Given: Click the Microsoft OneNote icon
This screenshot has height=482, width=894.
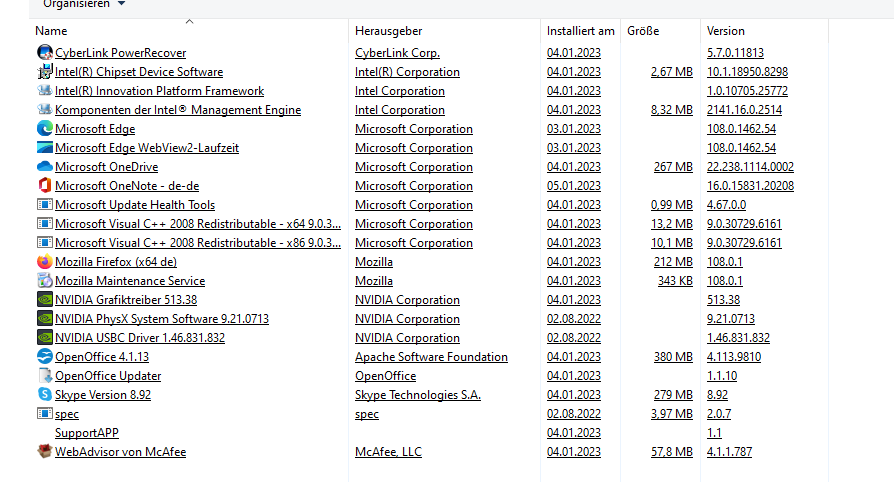Looking at the screenshot, I should [44, 186].
